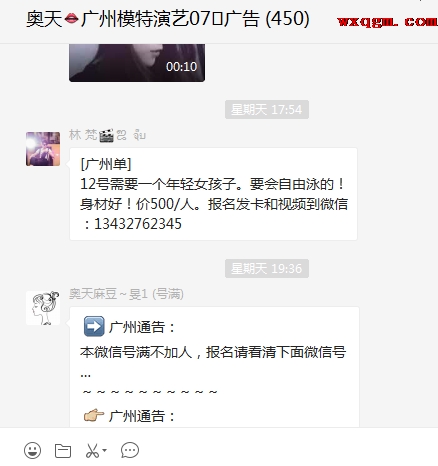Click the lips emoji in chat title
Screen dimensions: 438x466
pos(71,19)
